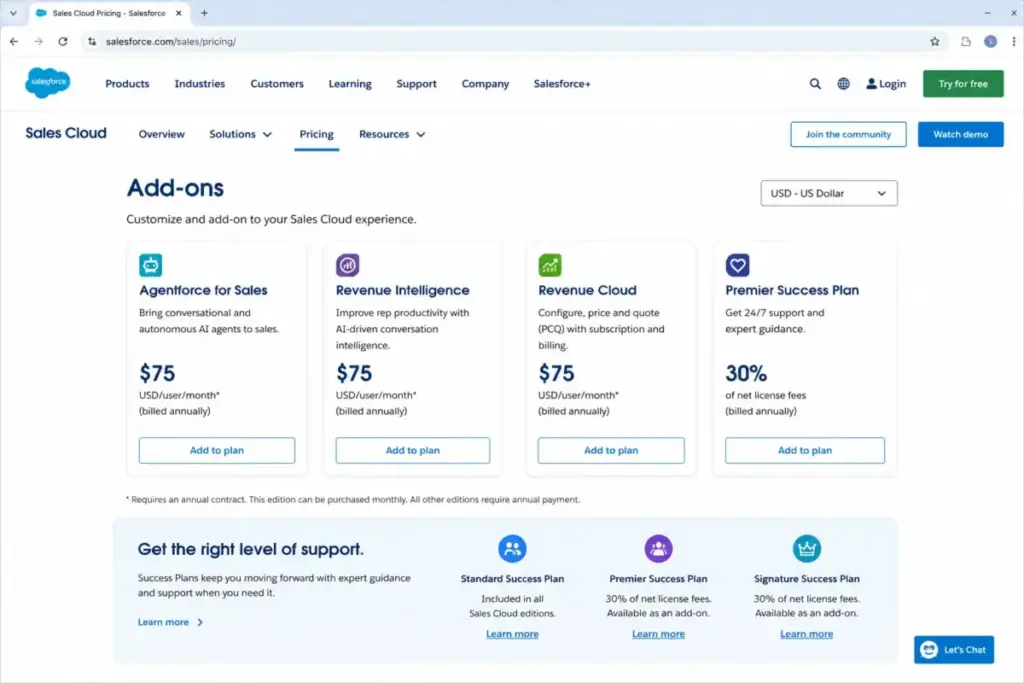1024x683 pixels.
Task: Open the Company menu
Action: tap(485, 84)
